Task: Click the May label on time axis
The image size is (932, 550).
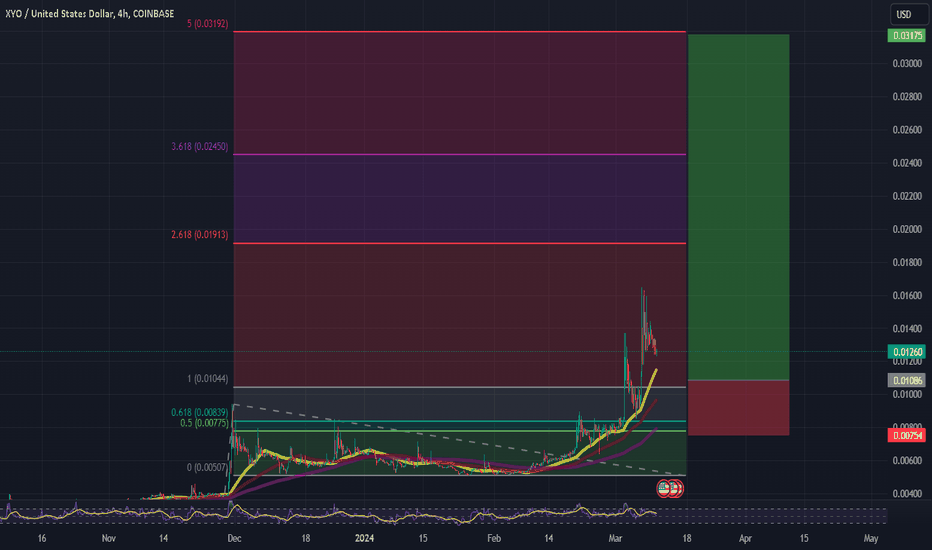Action: (871, 538)
